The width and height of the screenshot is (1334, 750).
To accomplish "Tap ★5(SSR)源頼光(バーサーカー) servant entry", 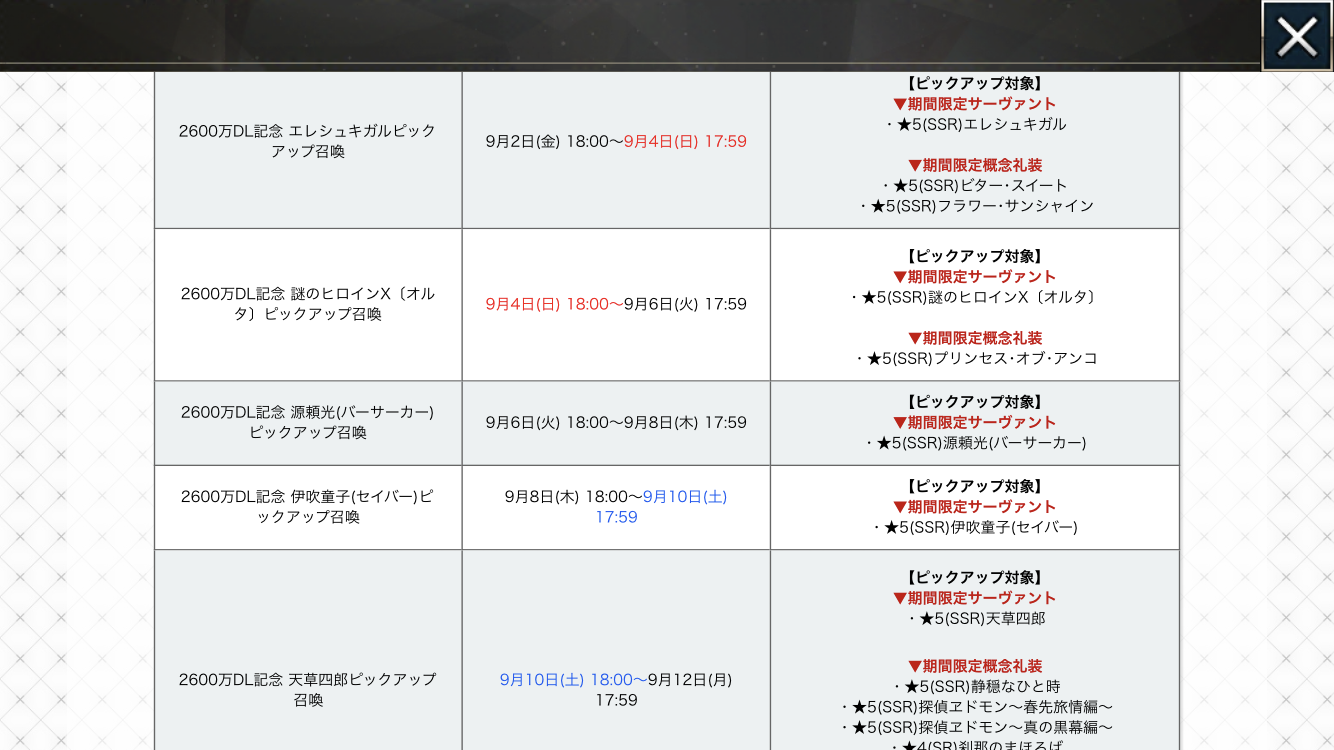I will [975, 442].
